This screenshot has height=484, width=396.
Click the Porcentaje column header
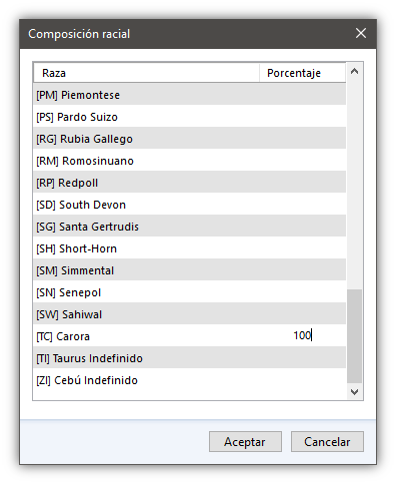click(302, 73)
